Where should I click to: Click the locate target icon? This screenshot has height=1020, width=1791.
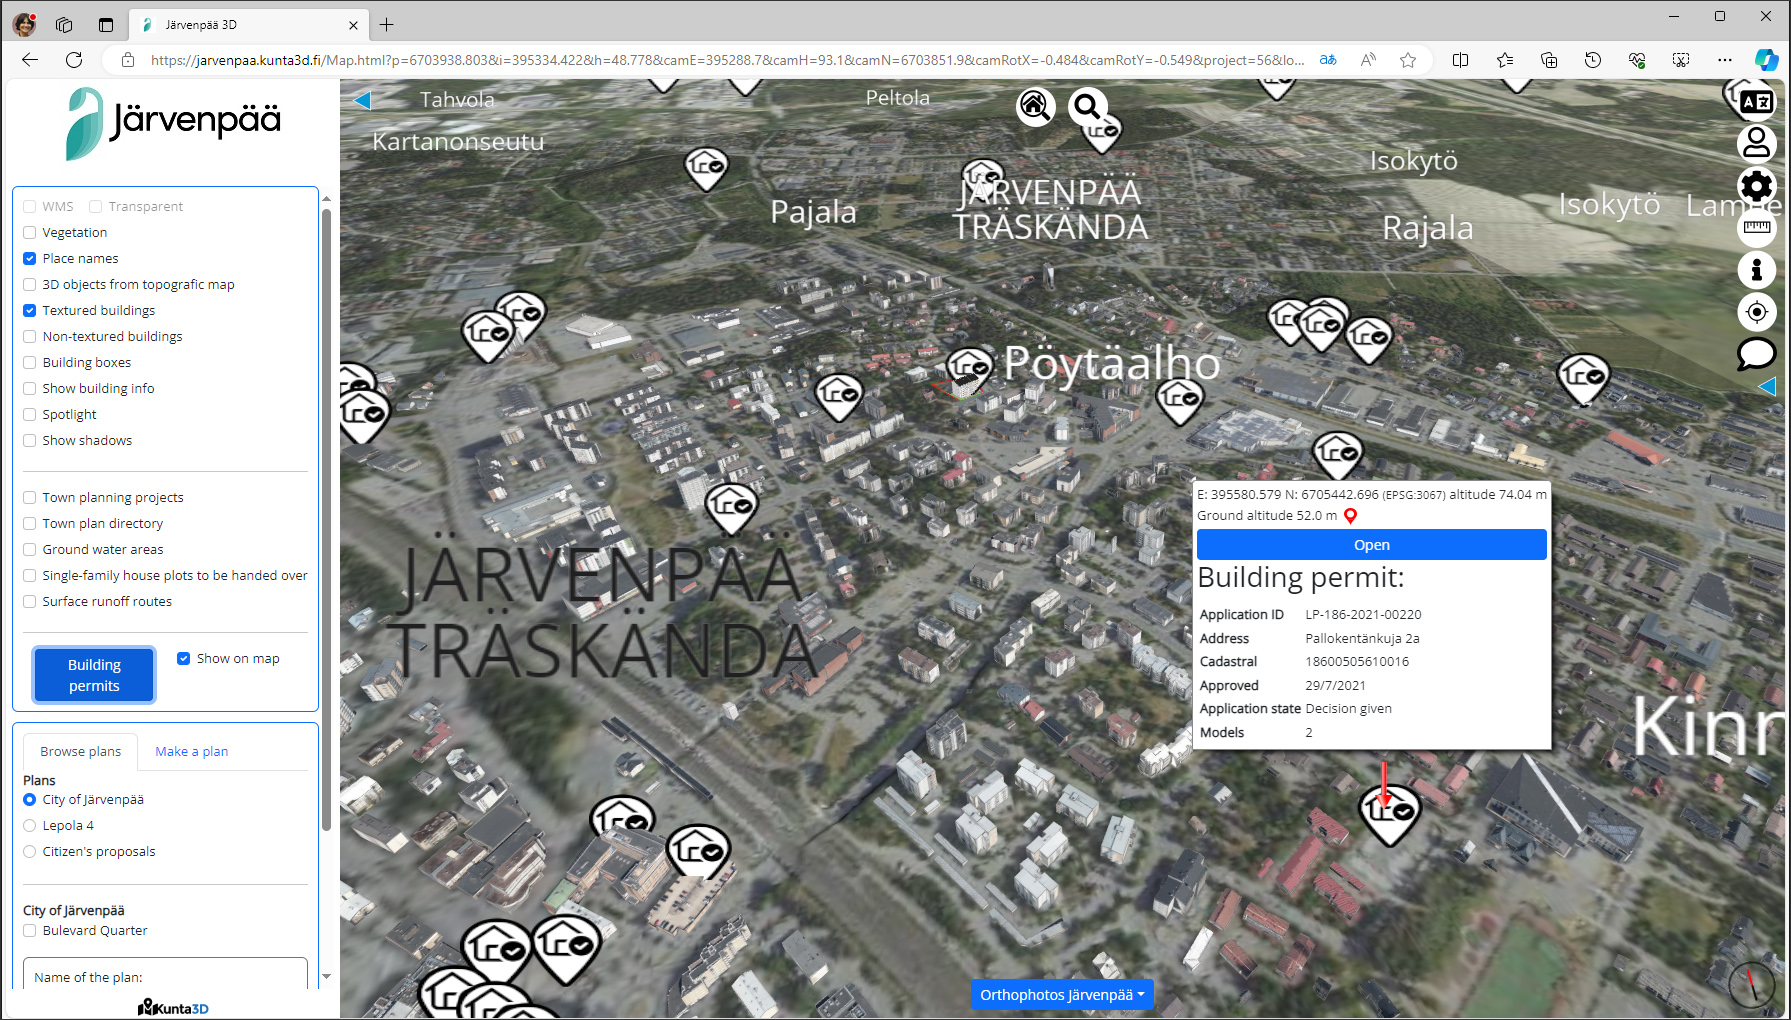[1756, 312]
